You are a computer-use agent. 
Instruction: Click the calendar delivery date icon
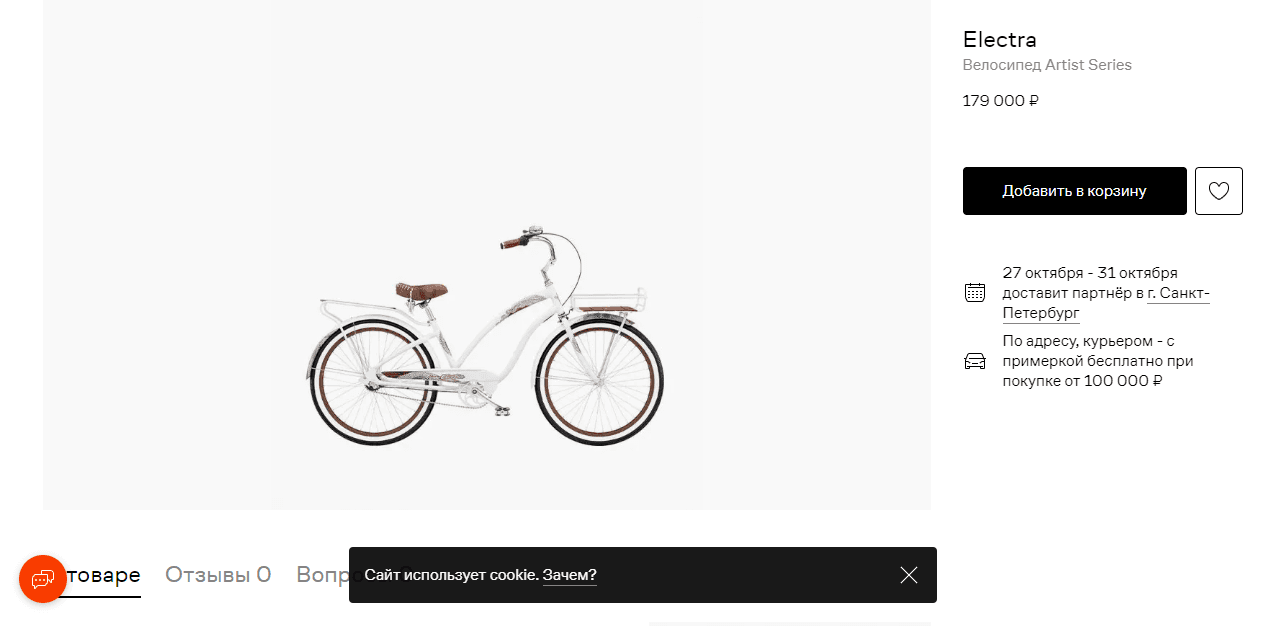point(975,293)
